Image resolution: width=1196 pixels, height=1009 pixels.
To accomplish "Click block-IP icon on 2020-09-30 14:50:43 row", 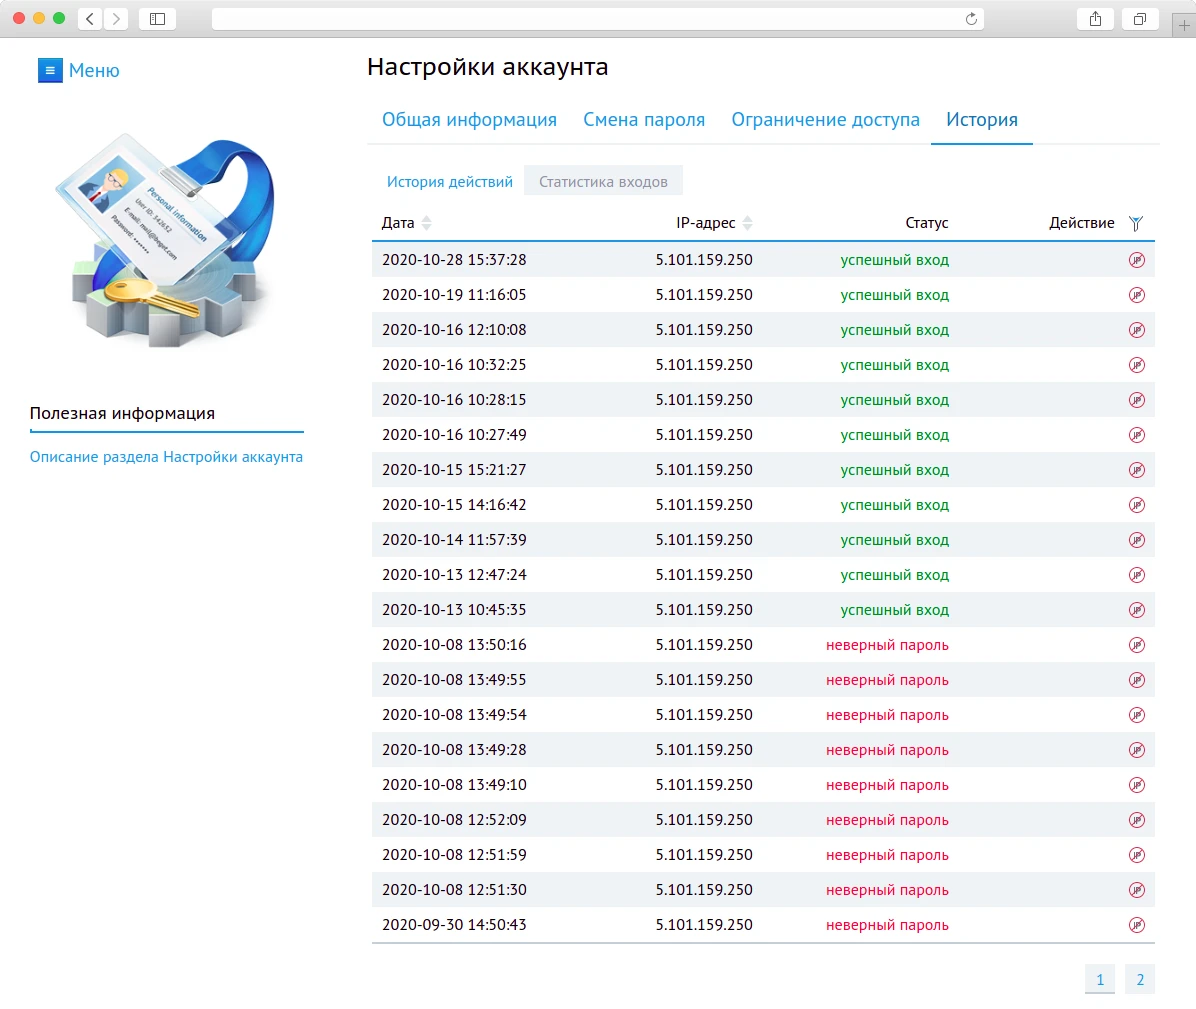I will click(x=1136, y=925).
